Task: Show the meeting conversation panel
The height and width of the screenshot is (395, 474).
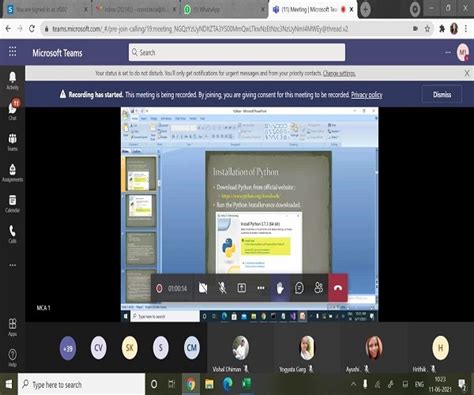Action: tap(299, 288)
